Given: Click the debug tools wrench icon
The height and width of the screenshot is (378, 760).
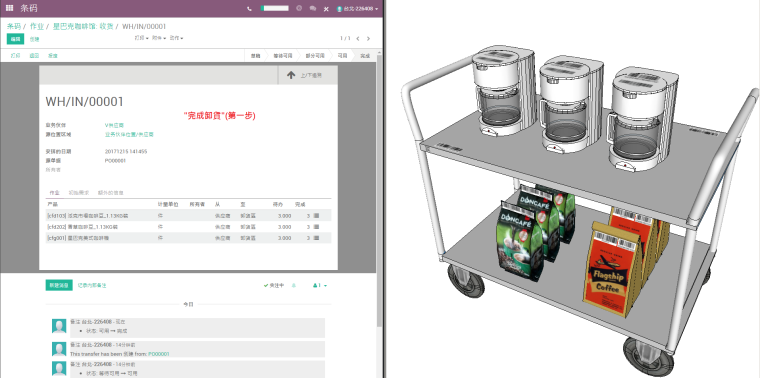Looking at the screenshot, I should 326,9.
